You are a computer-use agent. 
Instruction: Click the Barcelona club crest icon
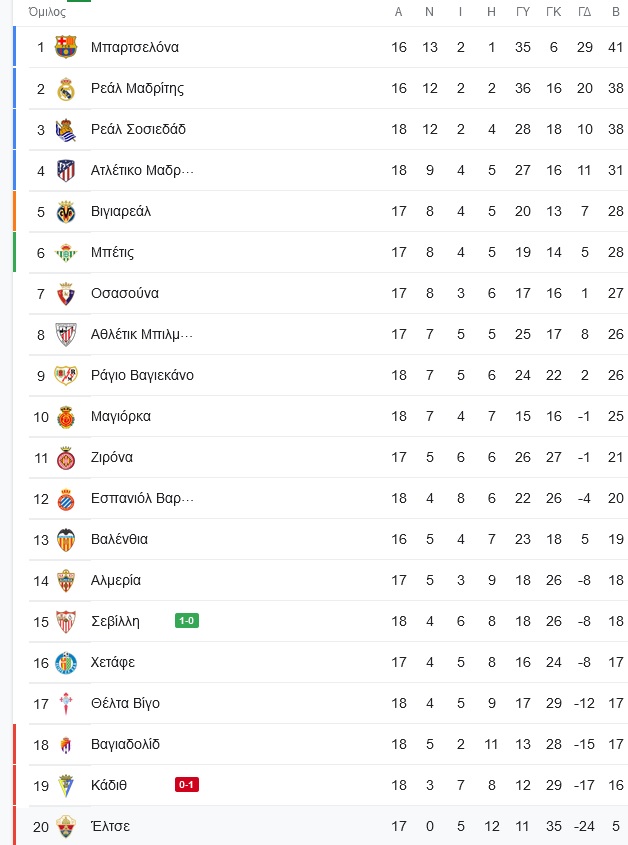point(66,47)
